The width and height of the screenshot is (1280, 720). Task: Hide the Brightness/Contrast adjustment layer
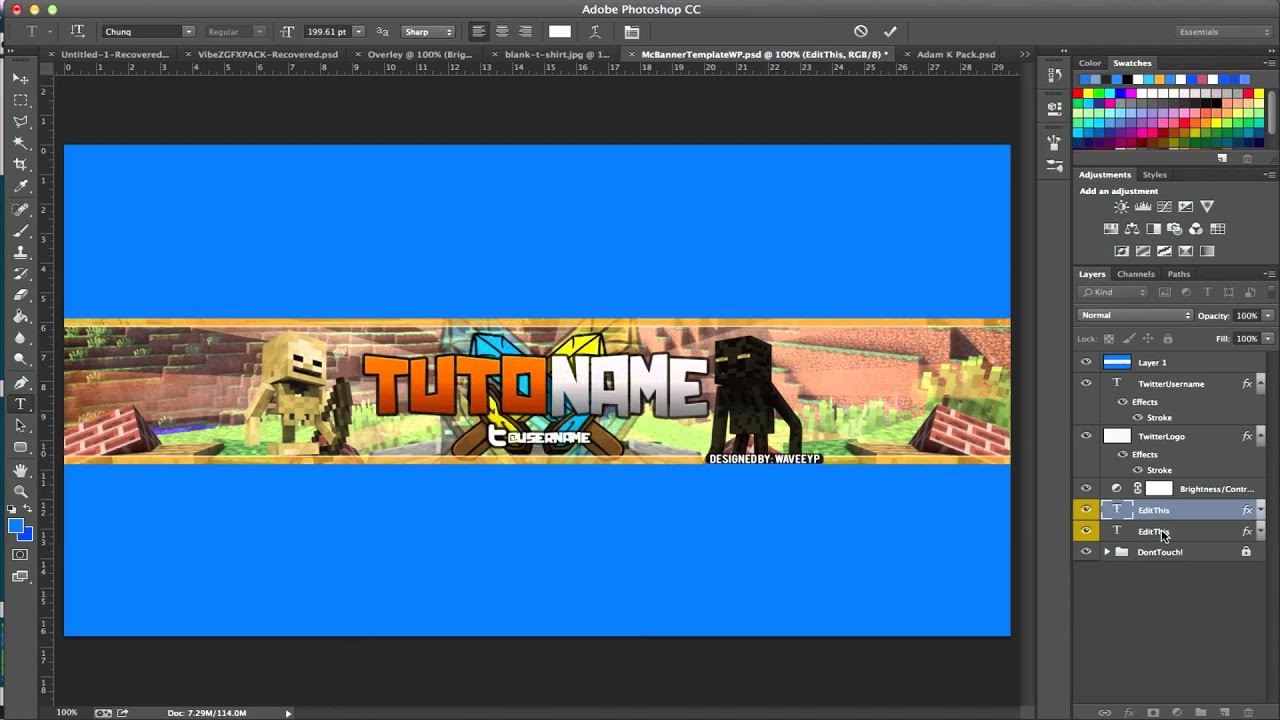1086,489
